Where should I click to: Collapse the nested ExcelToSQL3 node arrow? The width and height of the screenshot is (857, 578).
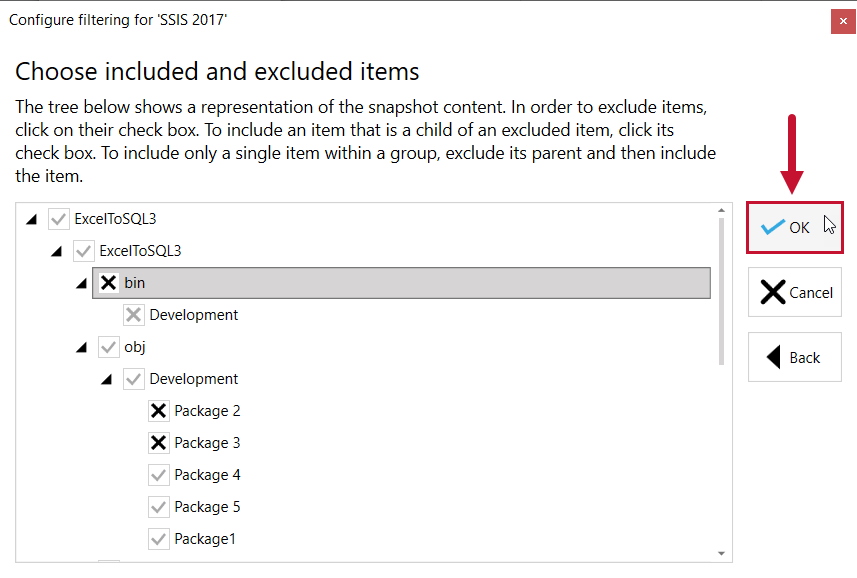coord(57,252)
